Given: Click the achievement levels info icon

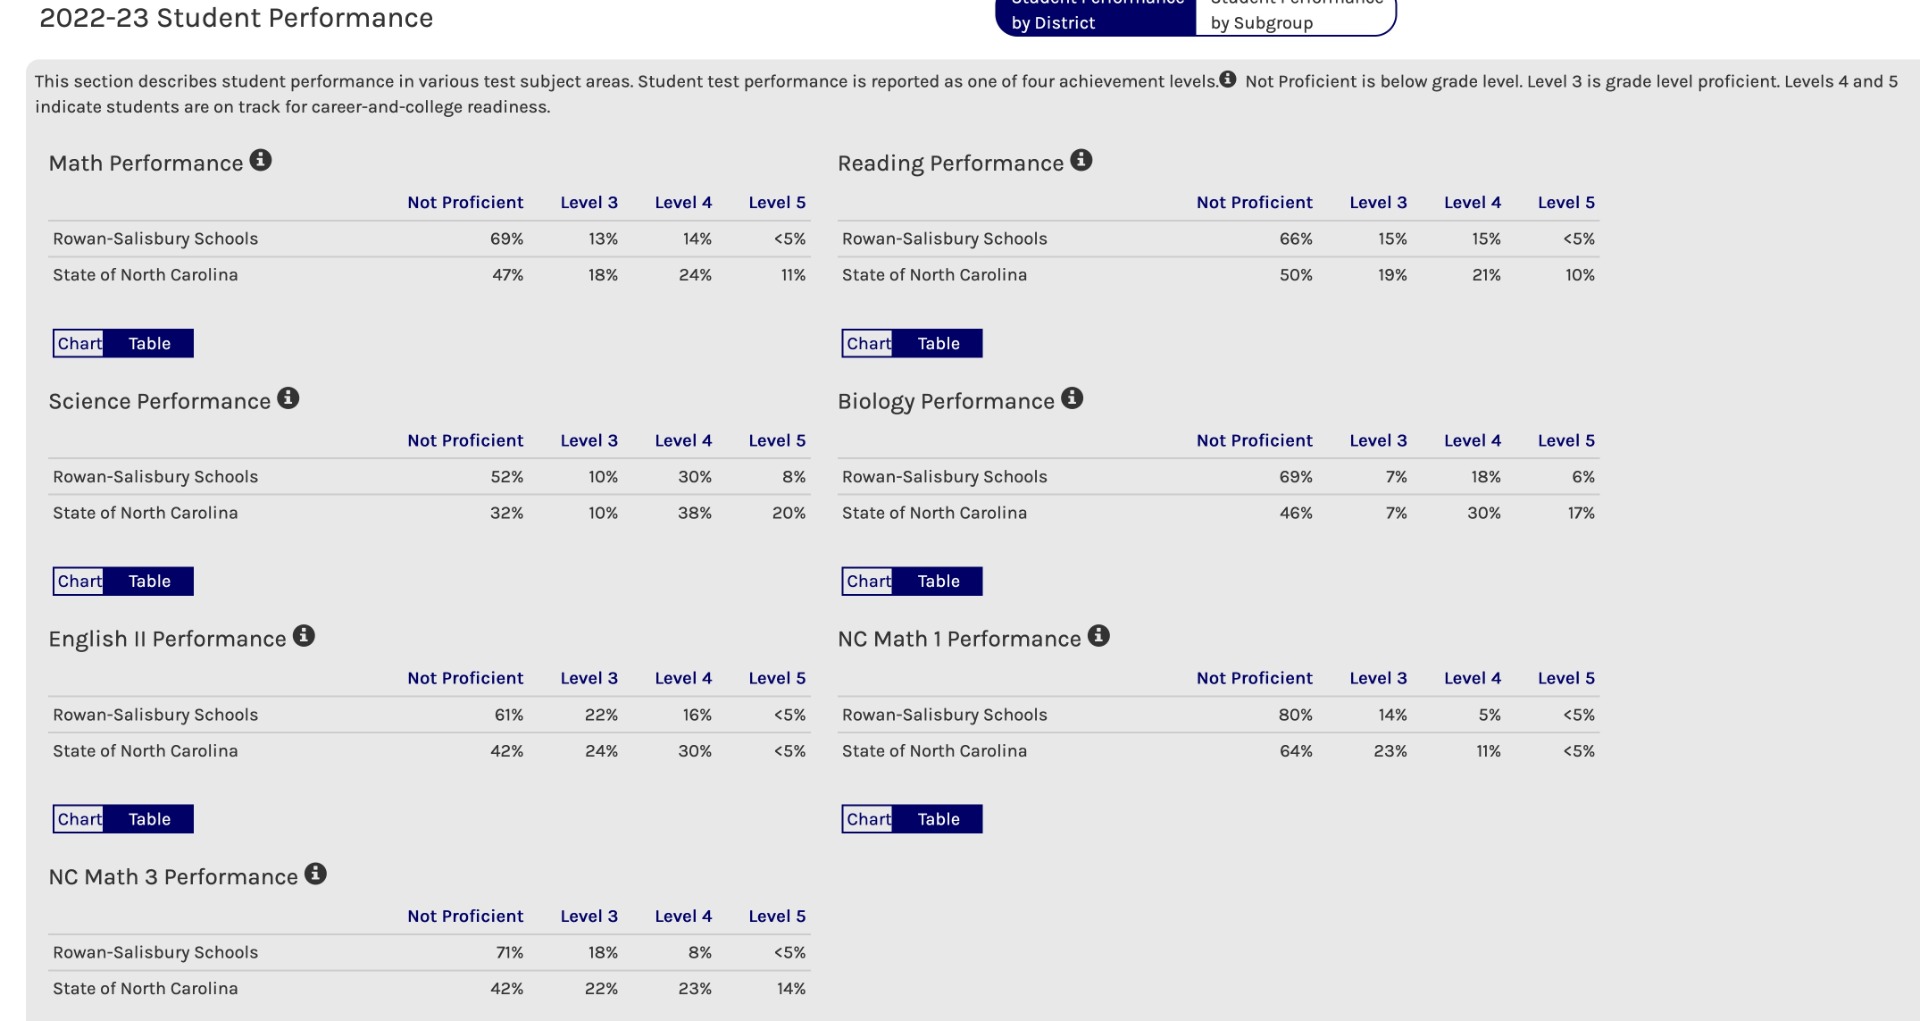Looking at the screenshot, I should [x=1227, y=80].
